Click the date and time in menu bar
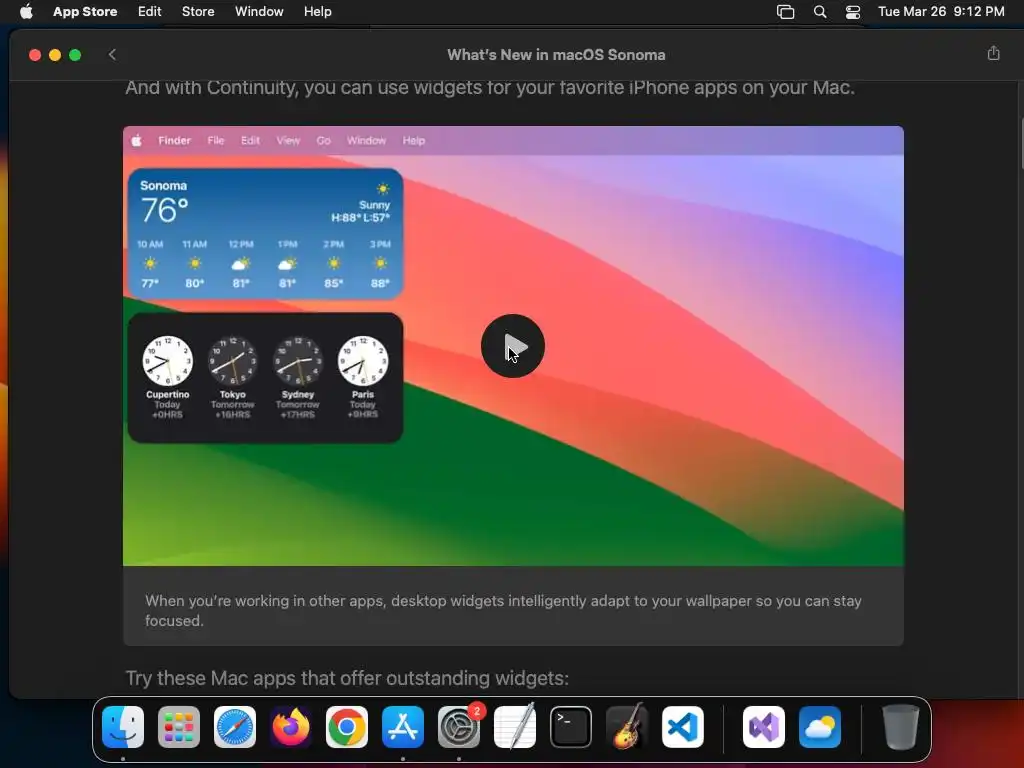The image size is (1024, 768). 941,12
